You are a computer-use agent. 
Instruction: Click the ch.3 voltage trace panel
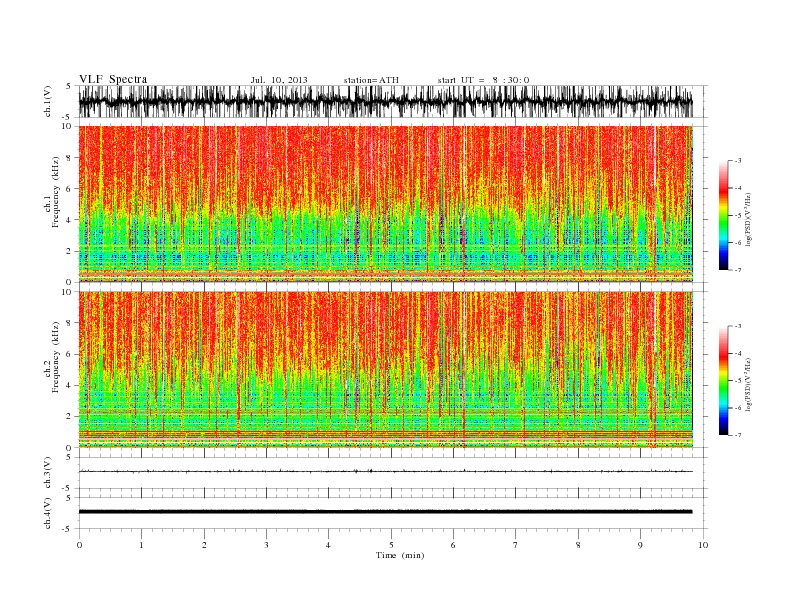point(393,473)
